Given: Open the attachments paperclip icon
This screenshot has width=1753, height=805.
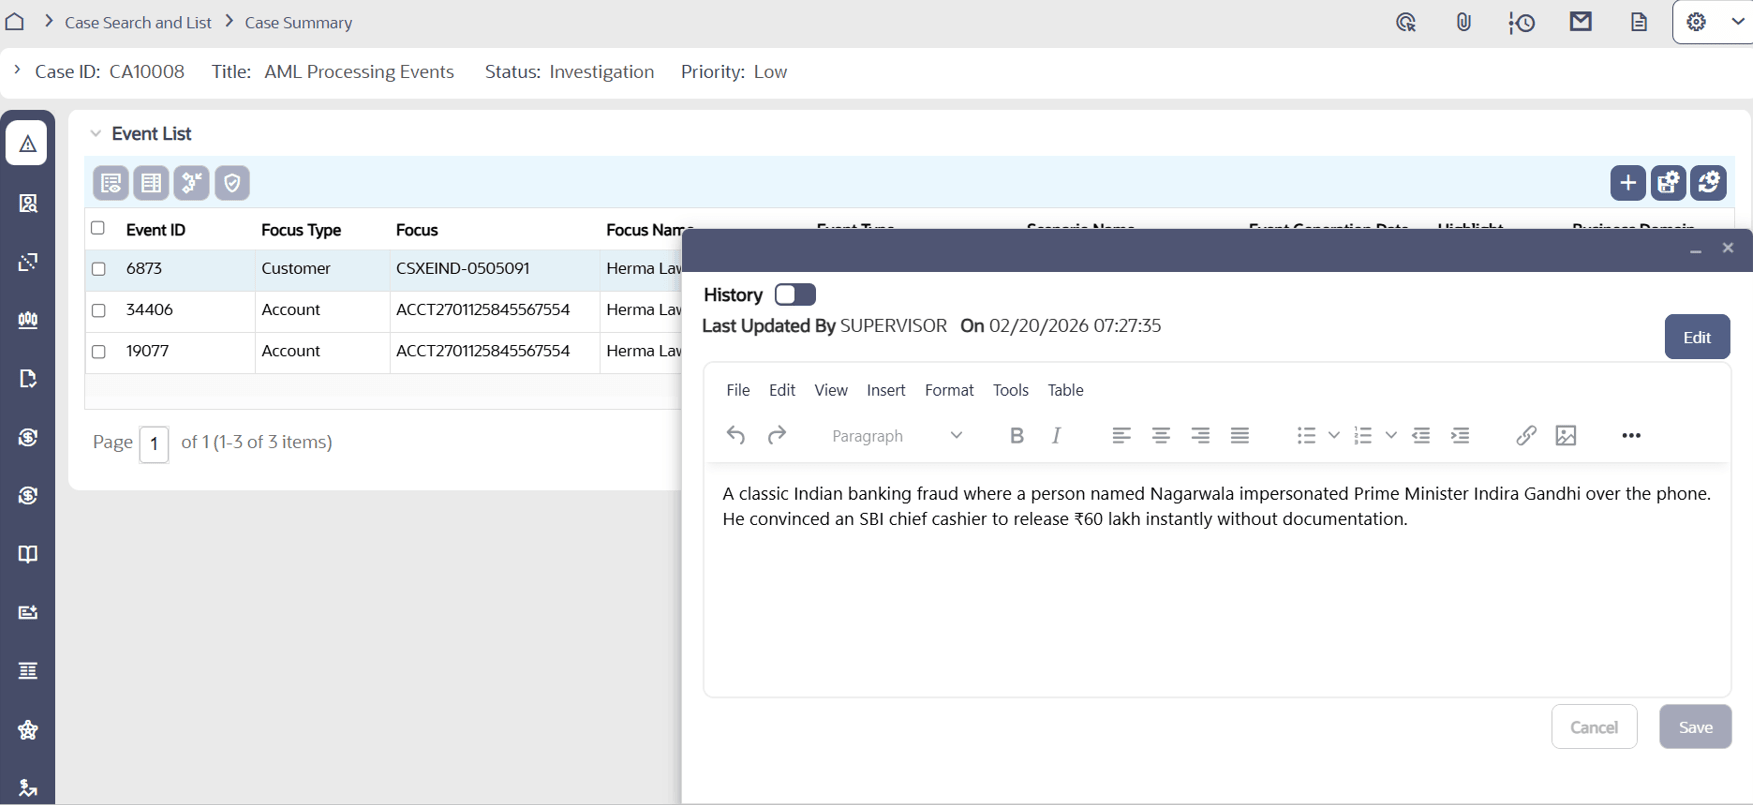Looking at the screenshot, I should pyautogui.click(x=1464, y=22).
